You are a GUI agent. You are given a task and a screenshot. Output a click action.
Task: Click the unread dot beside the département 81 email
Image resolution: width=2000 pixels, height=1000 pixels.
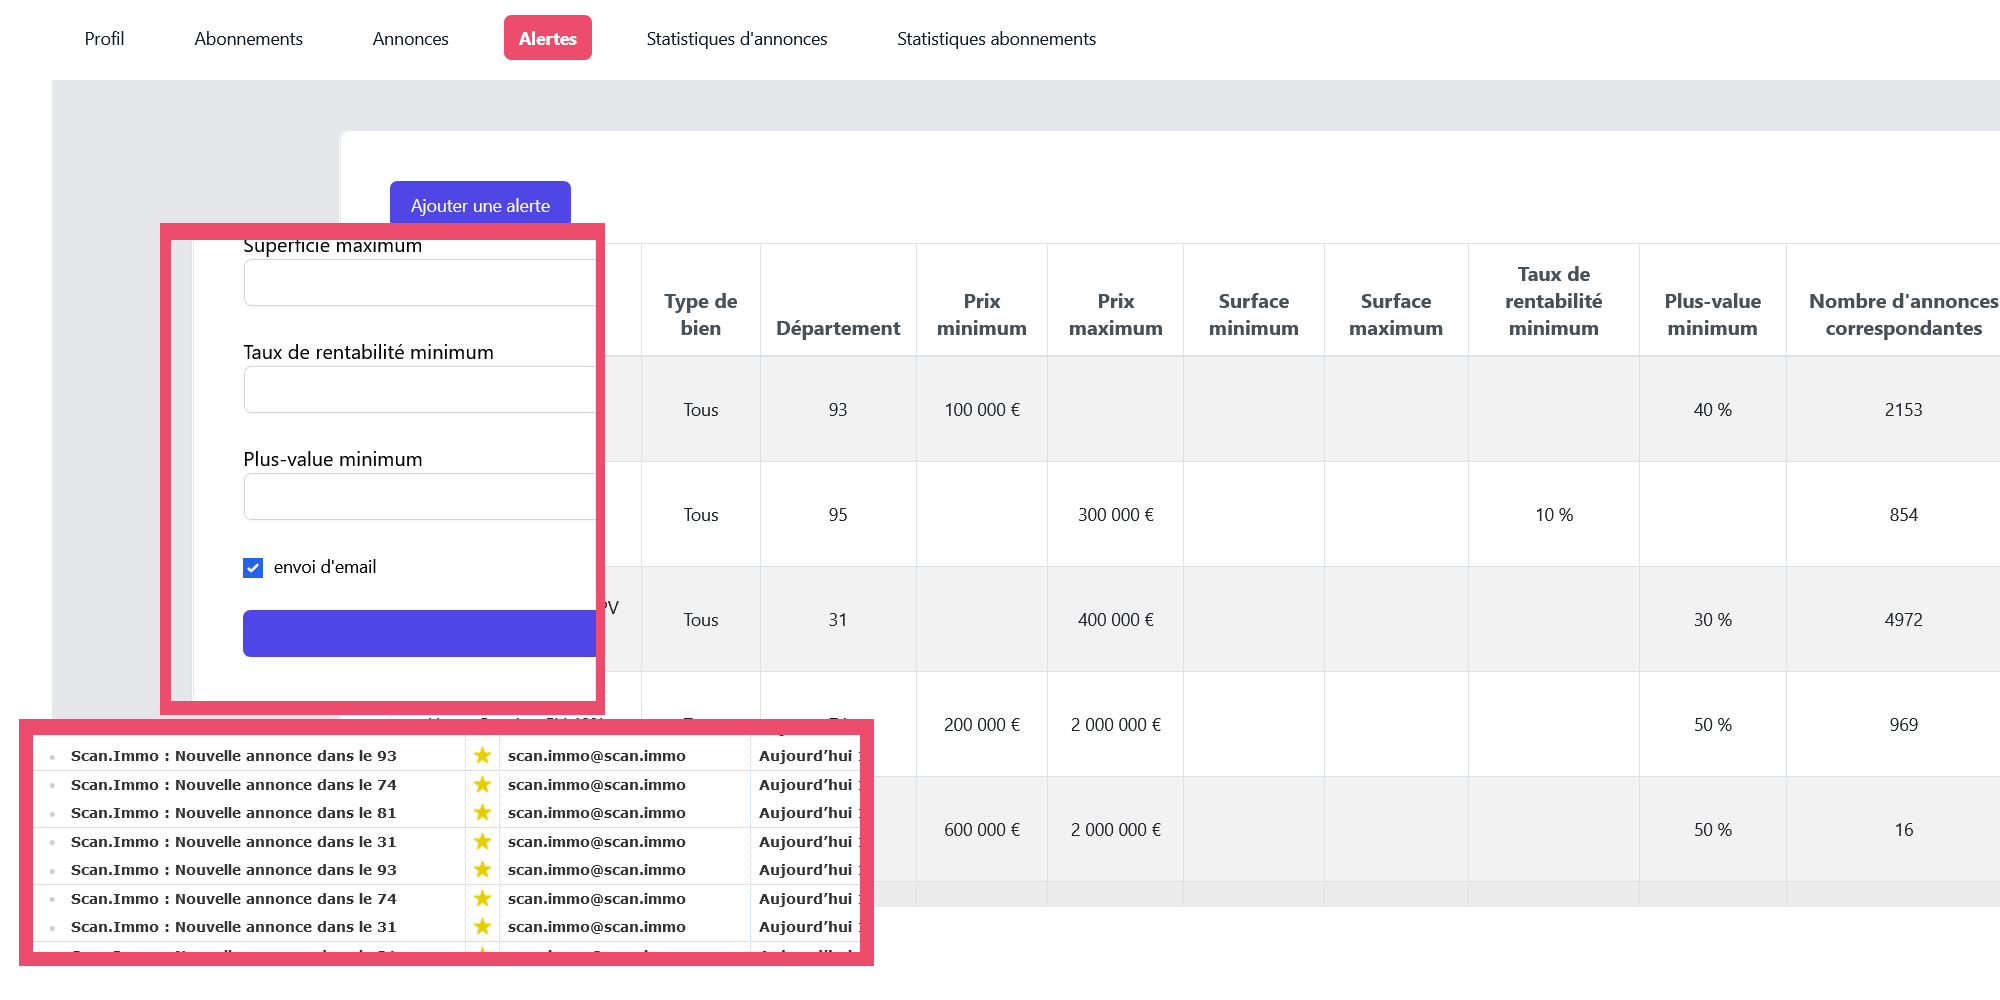coord(52,814)
